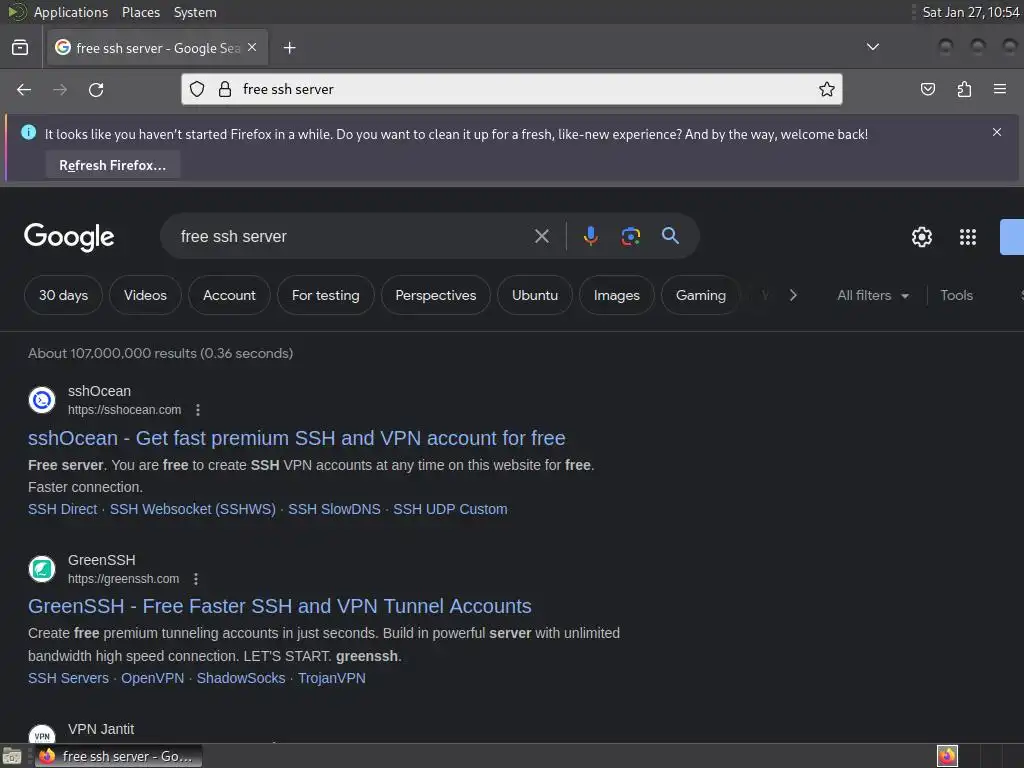Open the Save to Pocket icon
Image resolution: width=1024 pixels, height=768 pixels.
[927, 89]
